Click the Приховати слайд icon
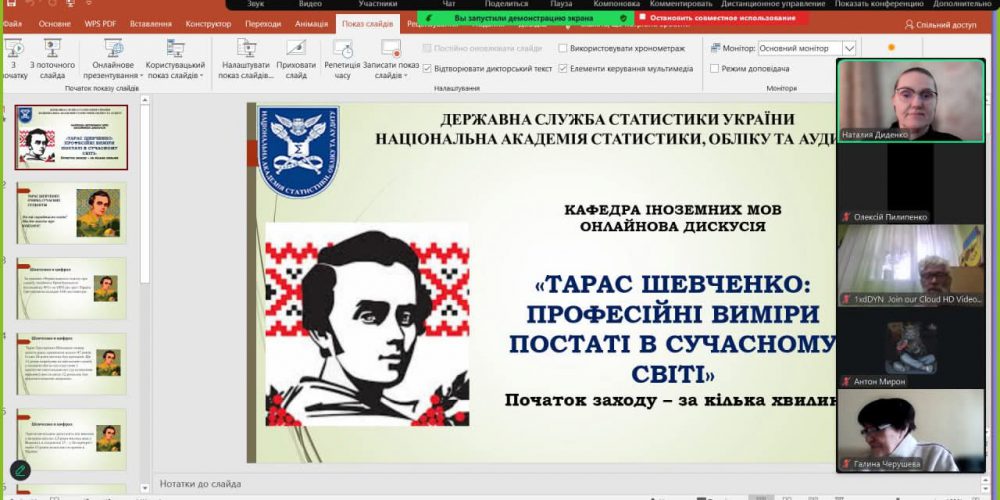1000x500 pixels. point(296,48)
